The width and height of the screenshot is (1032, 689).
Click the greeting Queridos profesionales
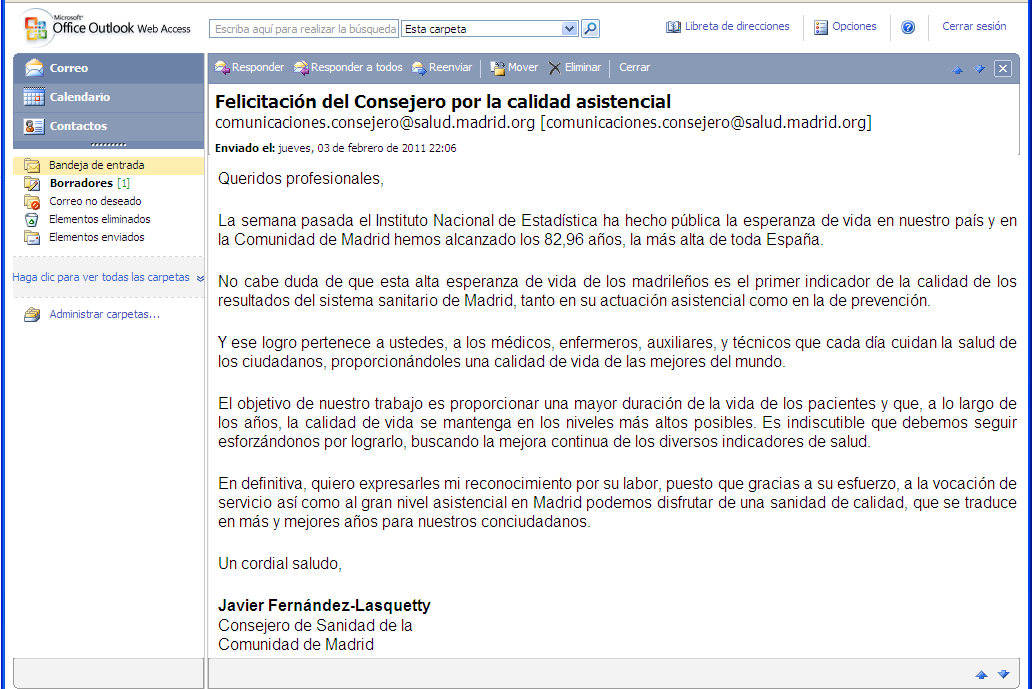[301, 179]
